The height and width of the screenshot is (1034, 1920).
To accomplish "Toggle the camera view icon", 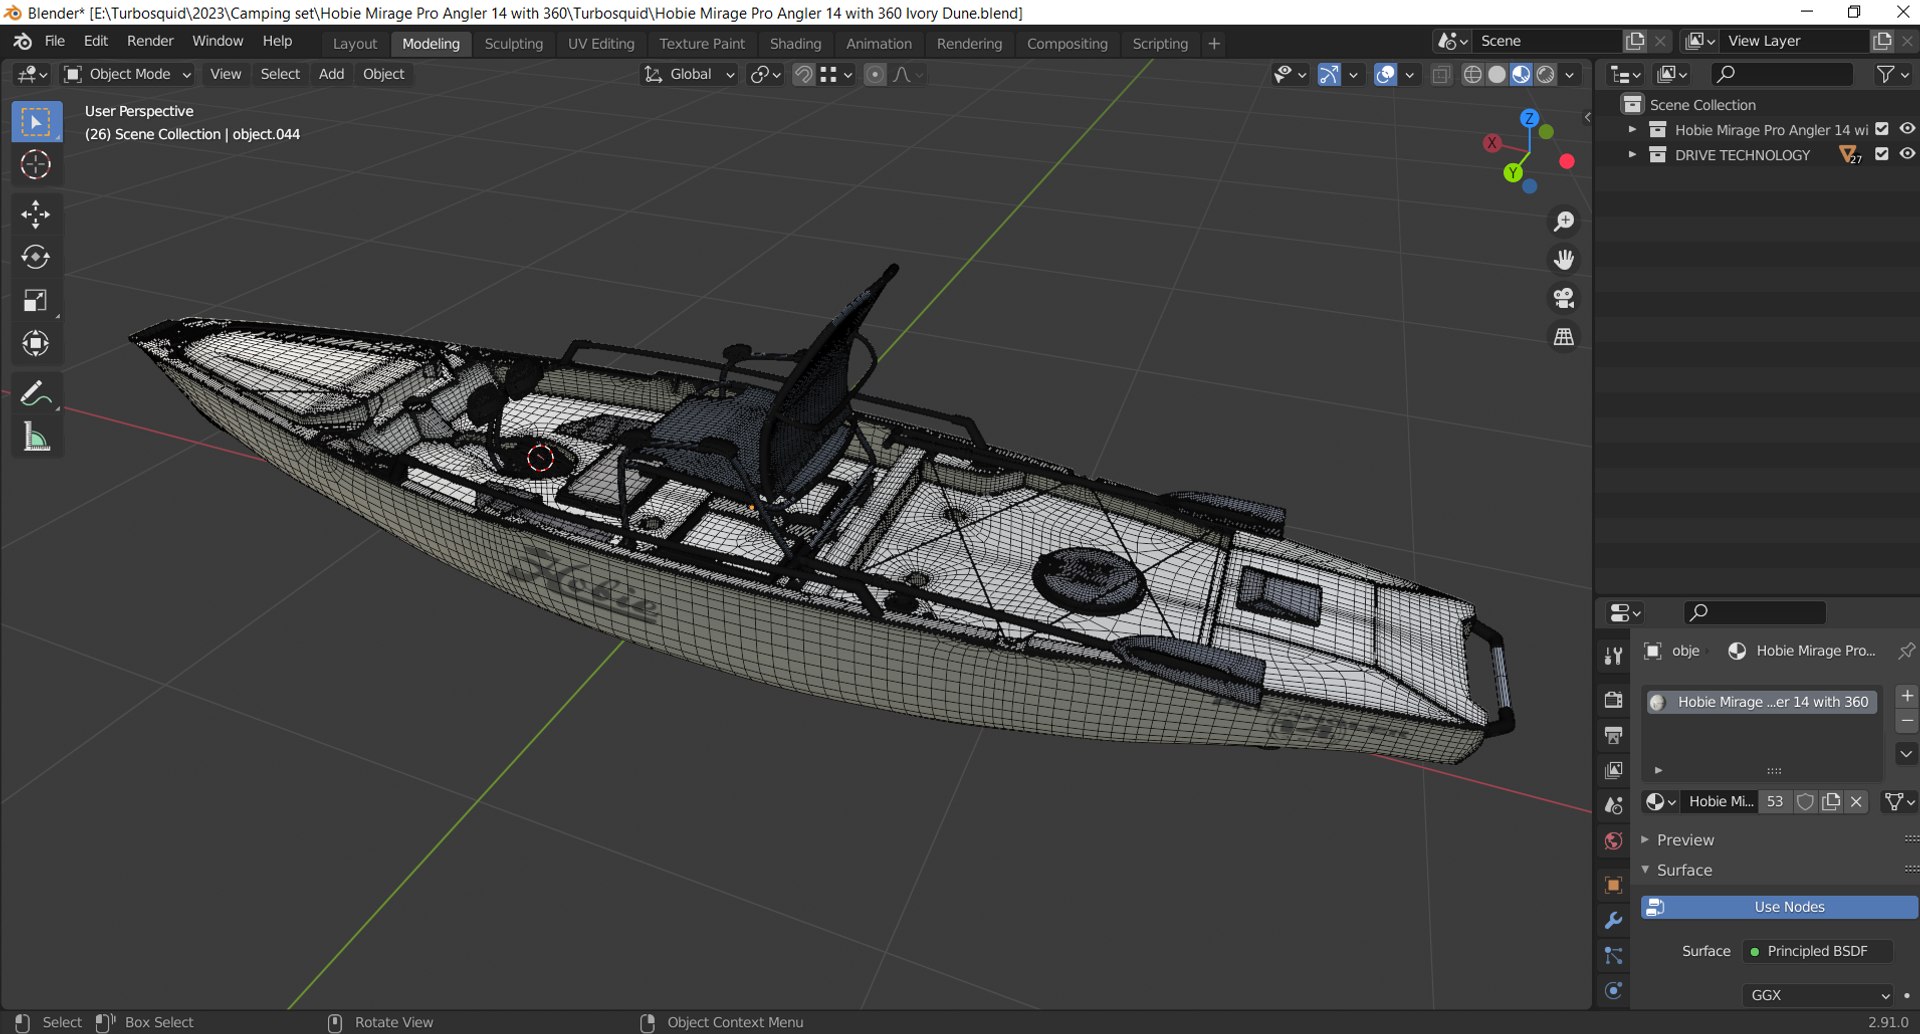I will coord(1564,298).
